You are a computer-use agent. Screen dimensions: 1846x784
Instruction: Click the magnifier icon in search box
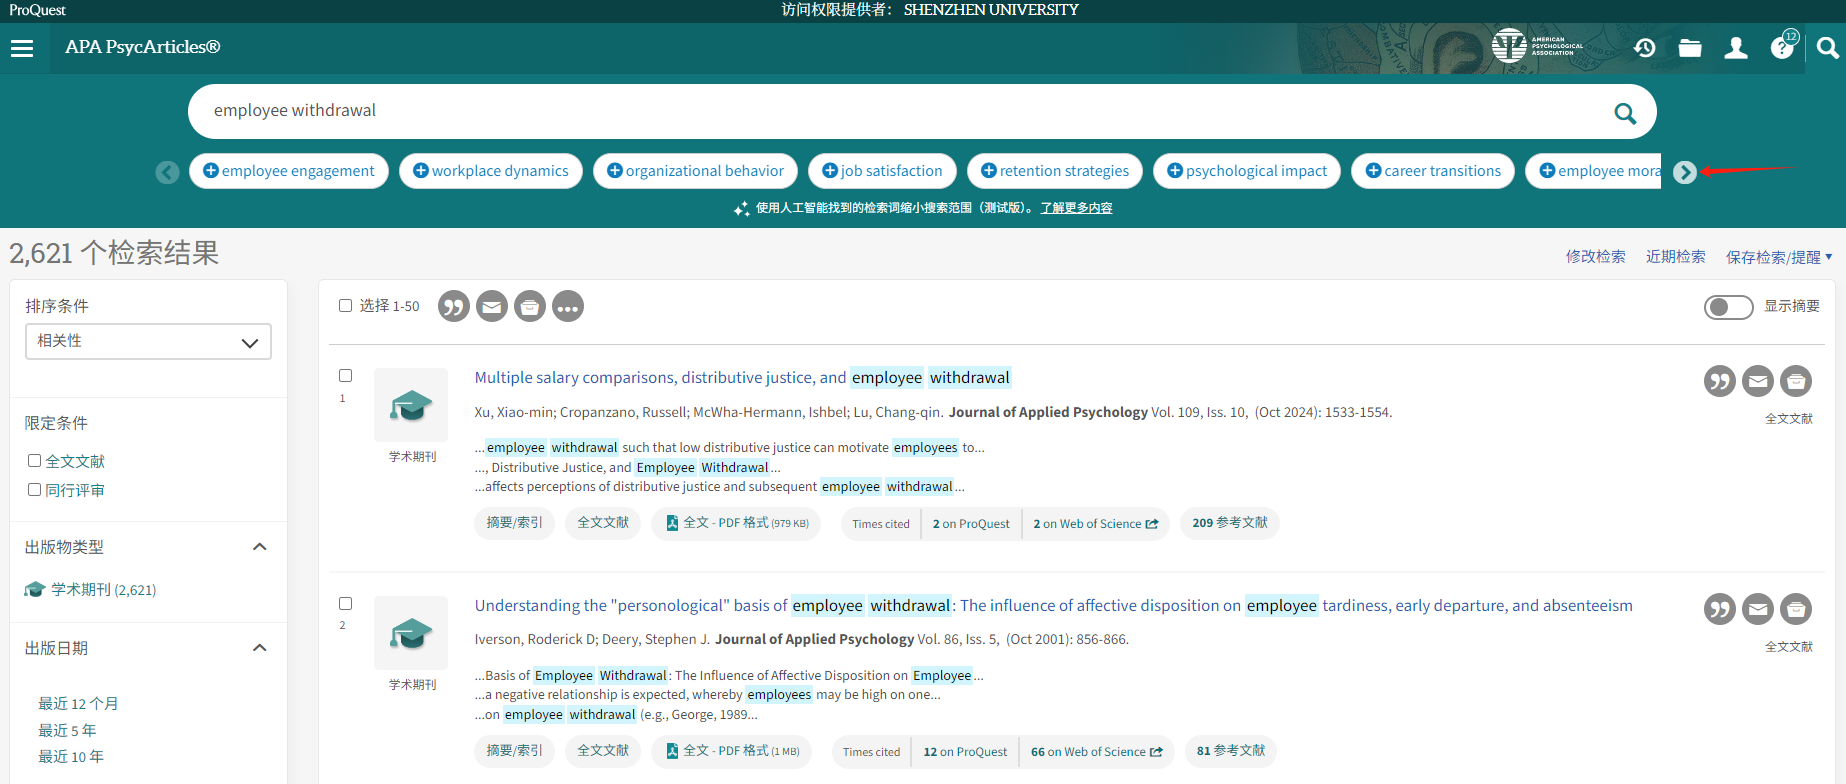click(1625, 113)
